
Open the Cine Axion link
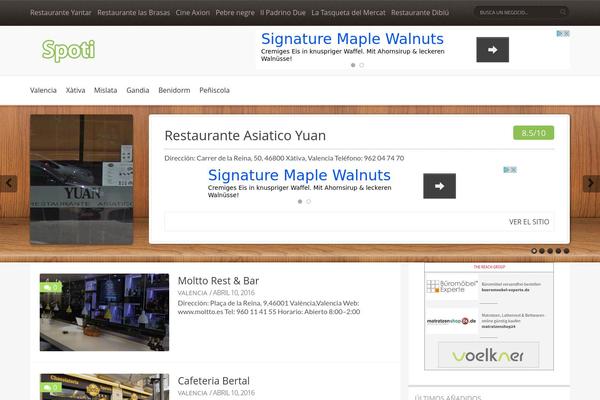pos(192,13)
